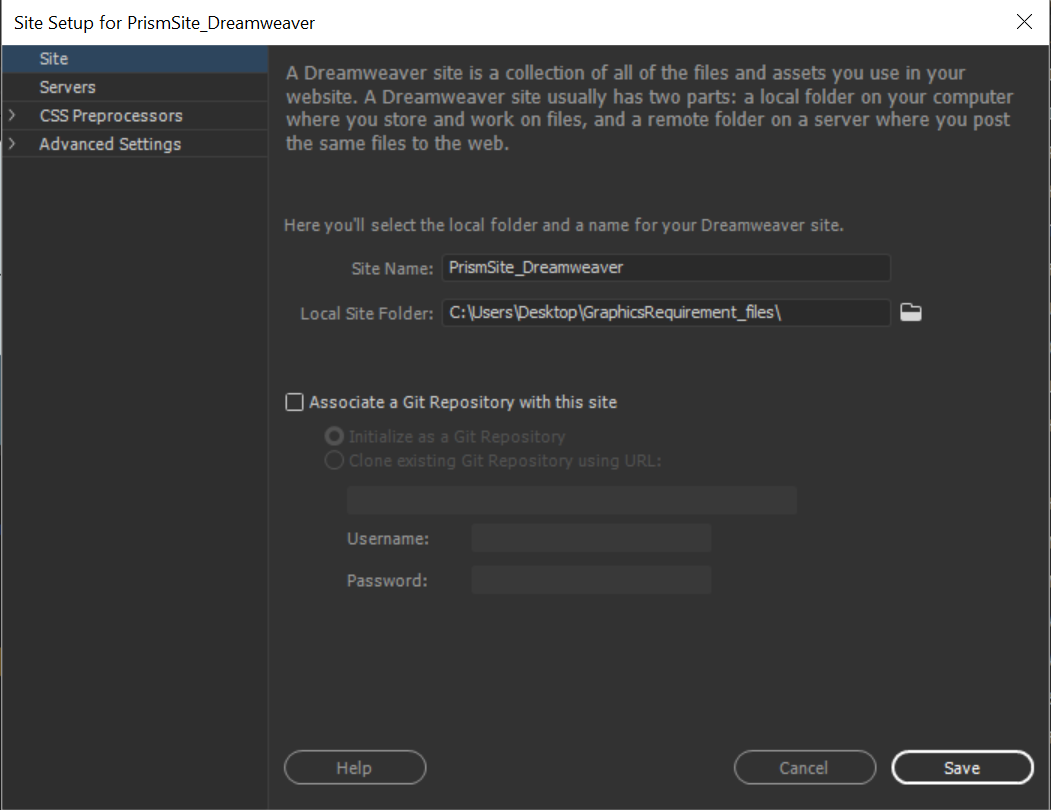Image resolution: width=1051 pixels, height=810 pixels.
Task: Select the Initialize as a Git Repository option
Action: (333, 435)
